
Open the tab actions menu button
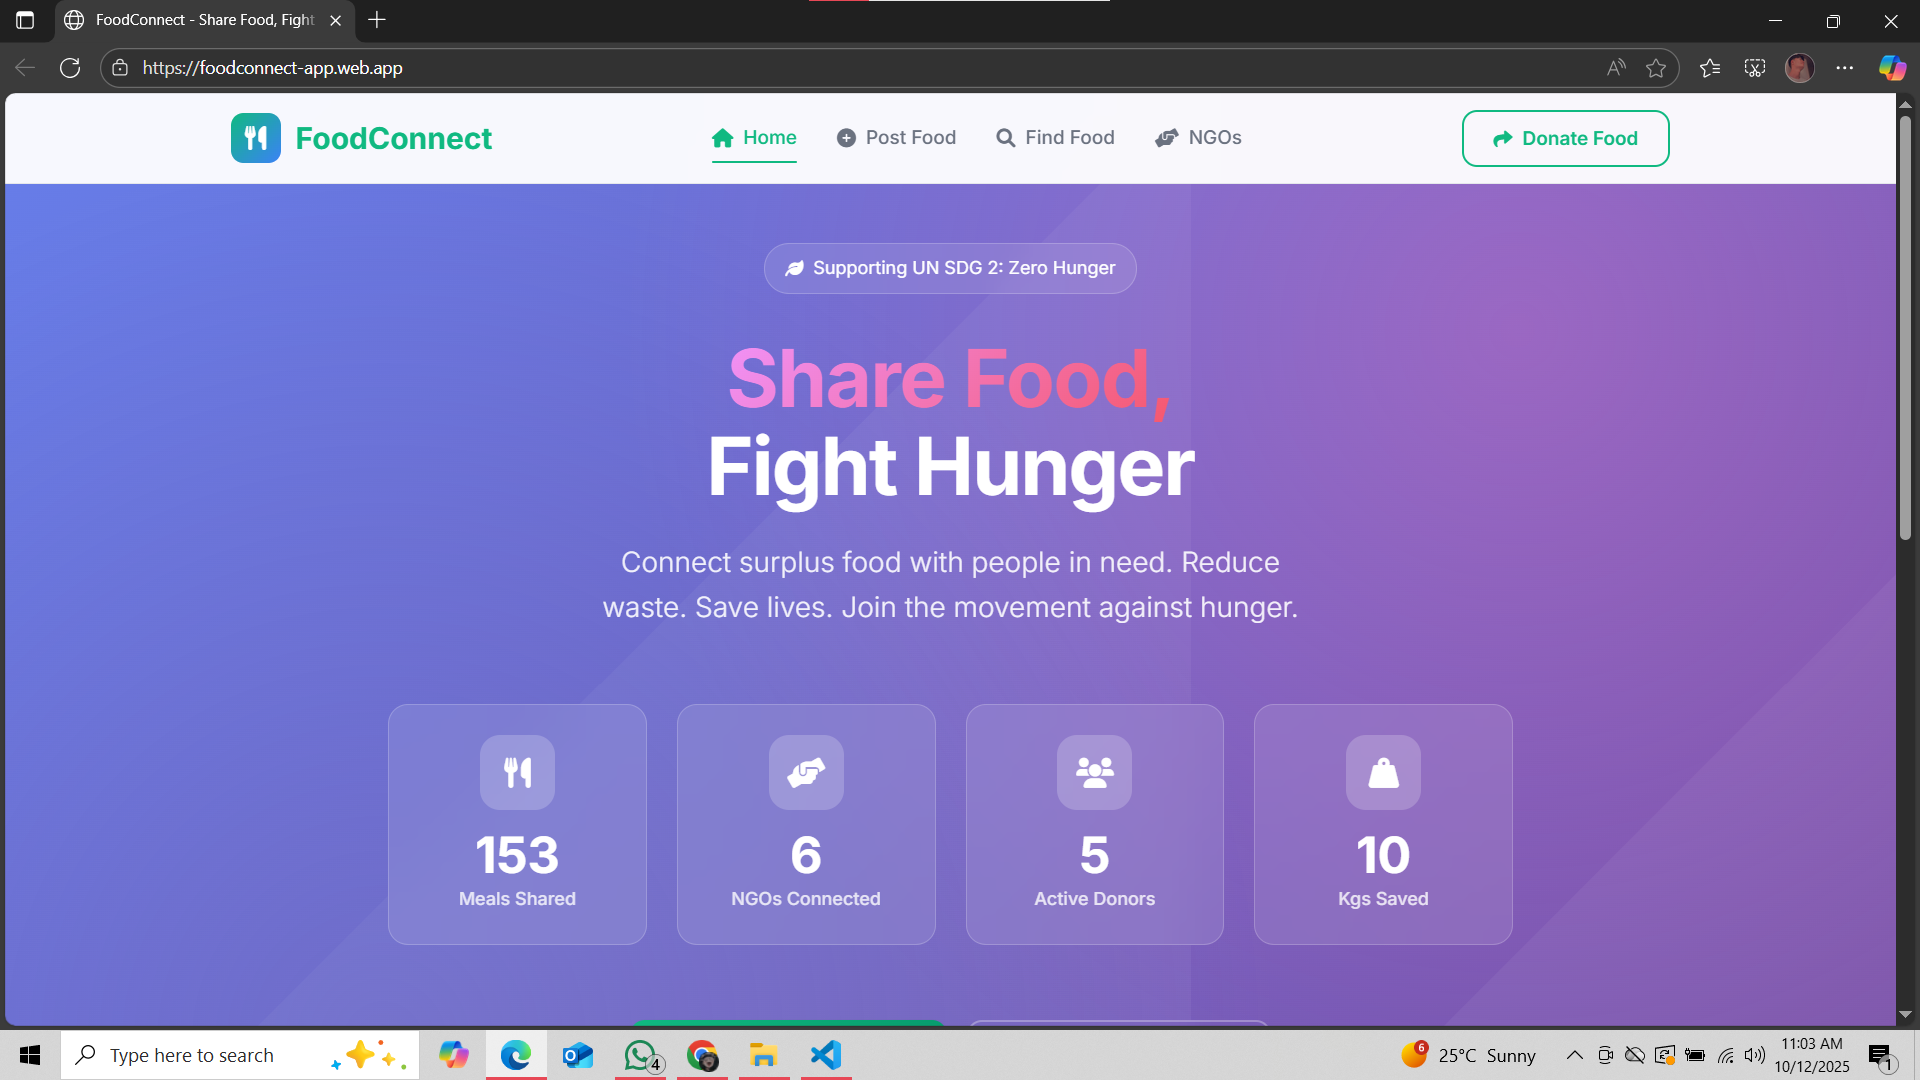tap(25, 20)
